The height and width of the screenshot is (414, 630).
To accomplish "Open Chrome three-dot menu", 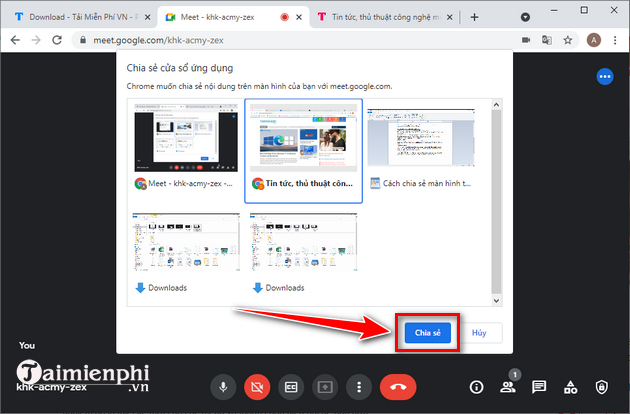I will click(x=615, y=40).
